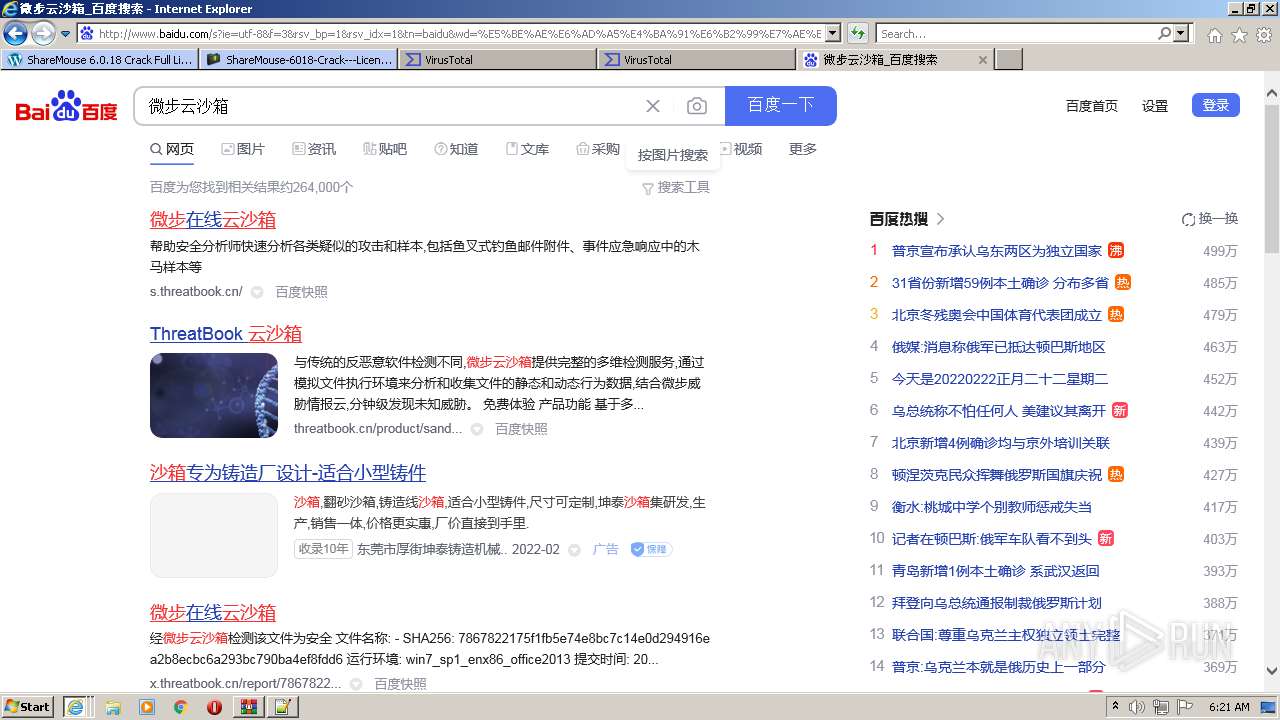Expand 百度热搜 chevron
This screenshot has height=720, width=1280.
point(940,219)
